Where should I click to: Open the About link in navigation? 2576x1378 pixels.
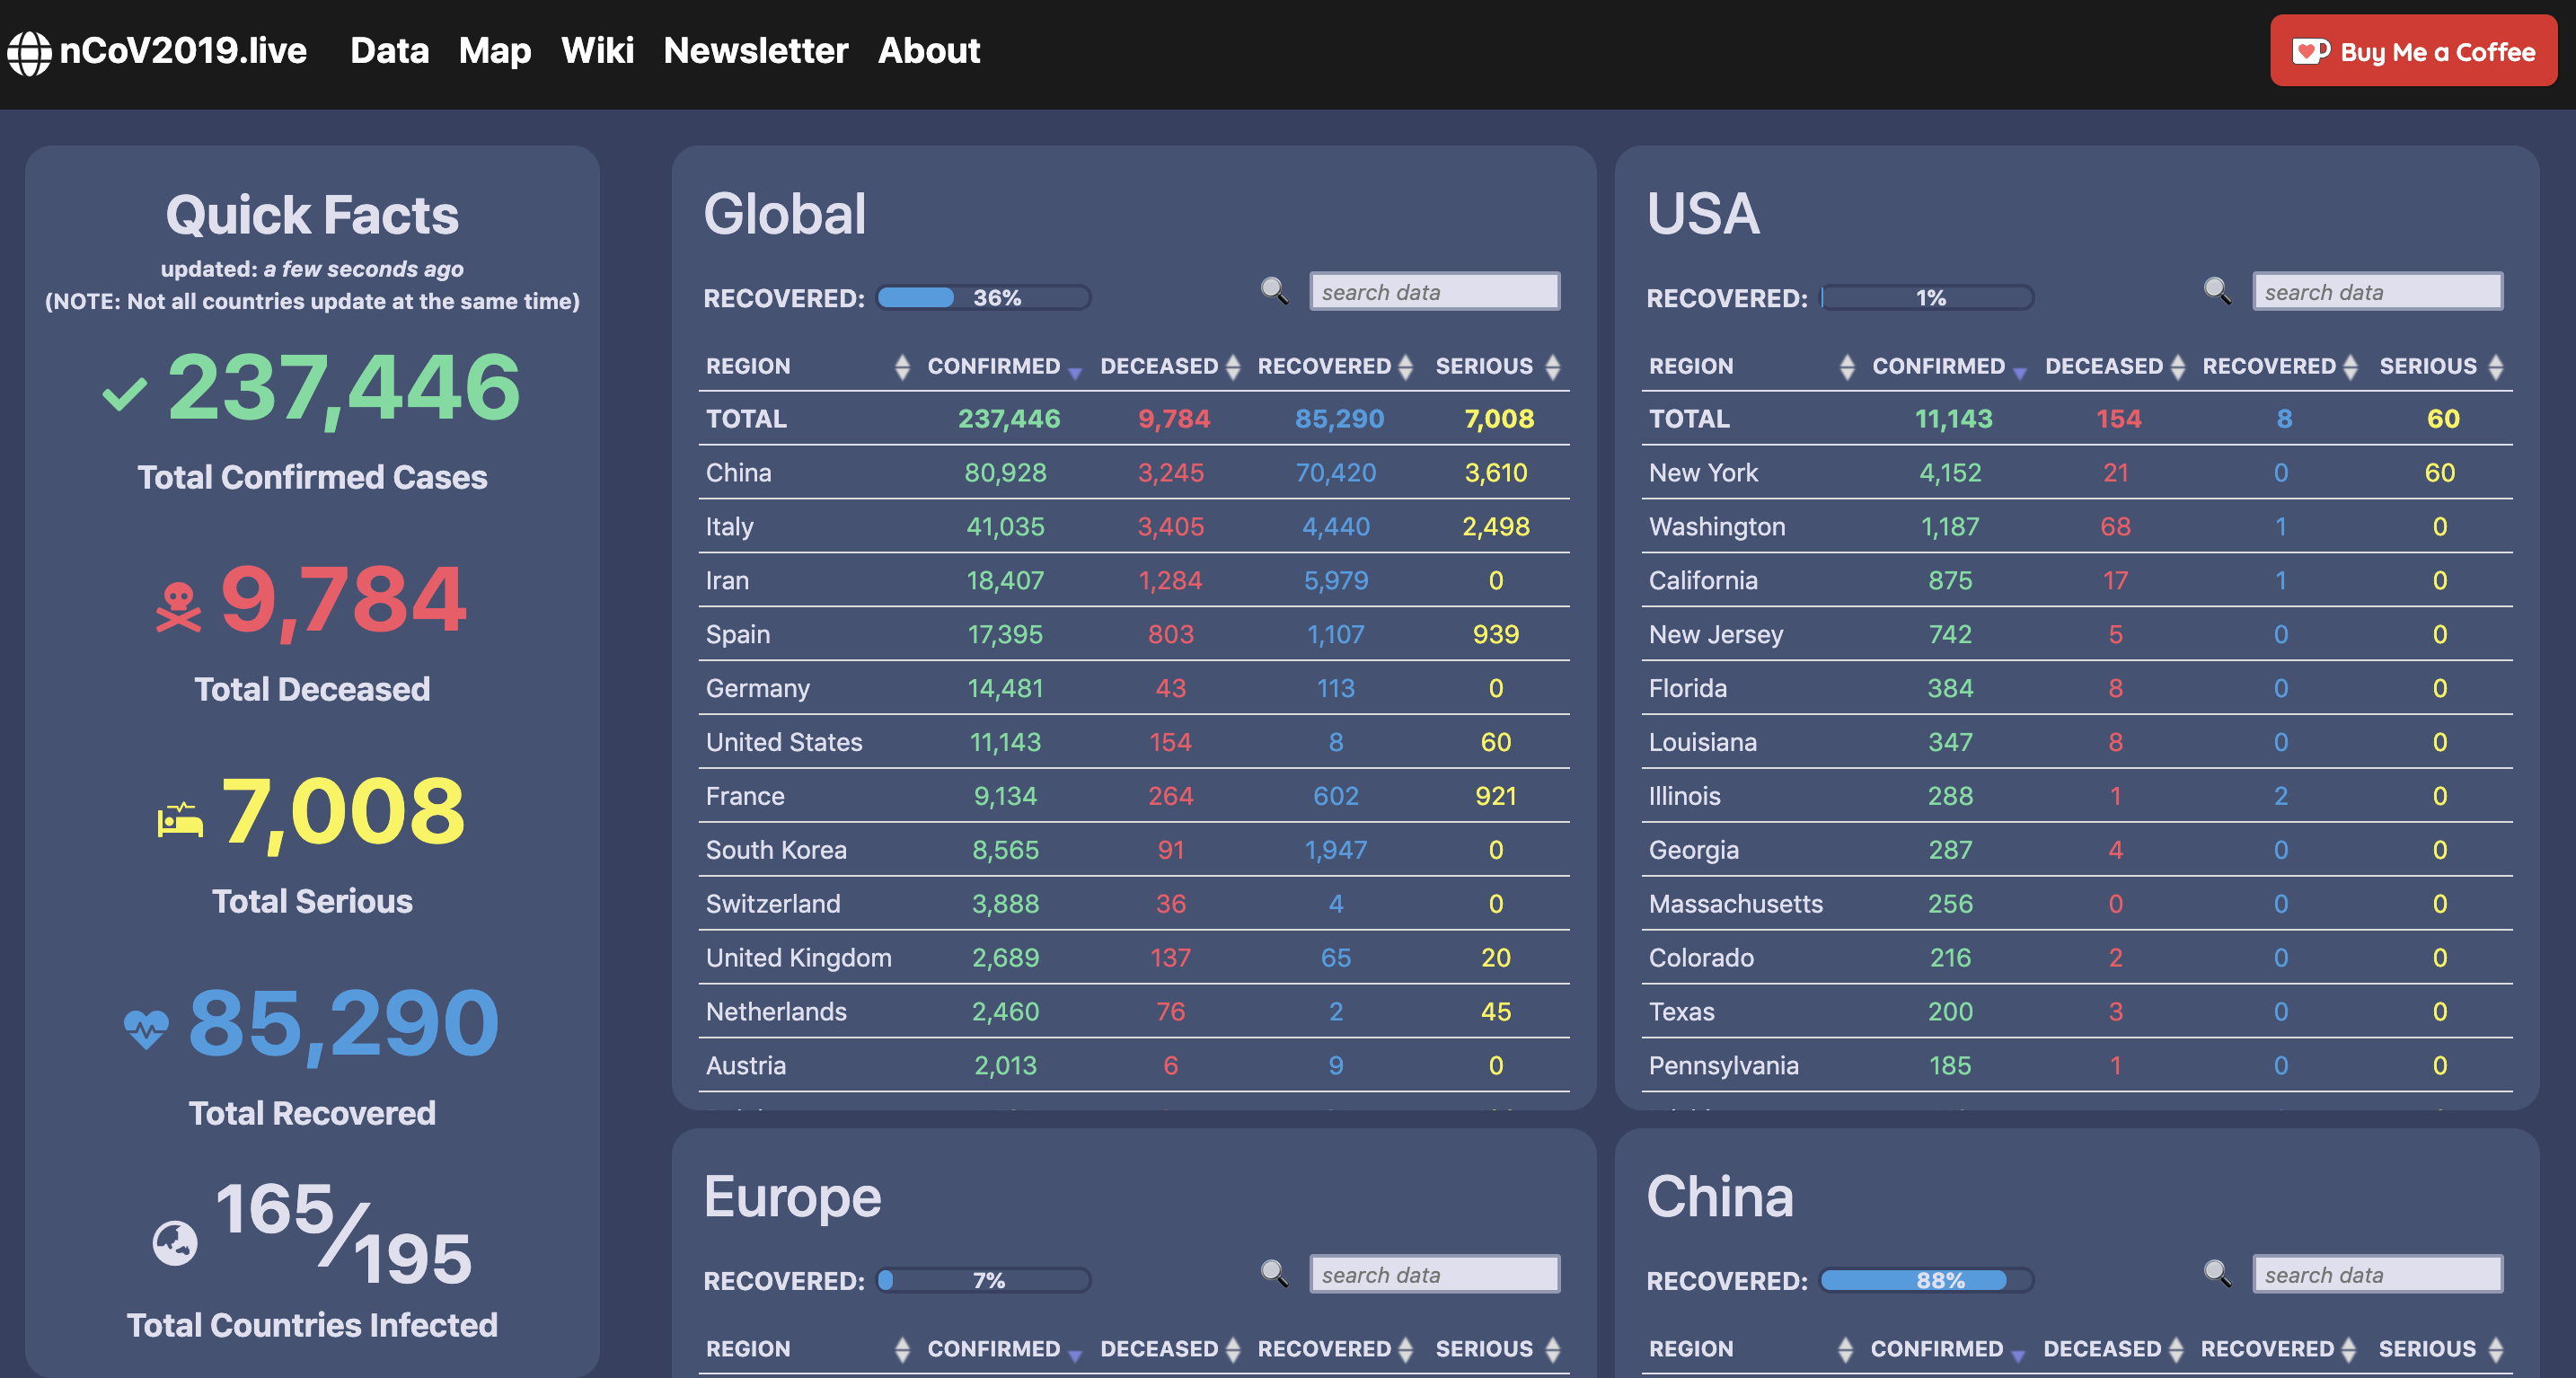(x=928, y=51)
